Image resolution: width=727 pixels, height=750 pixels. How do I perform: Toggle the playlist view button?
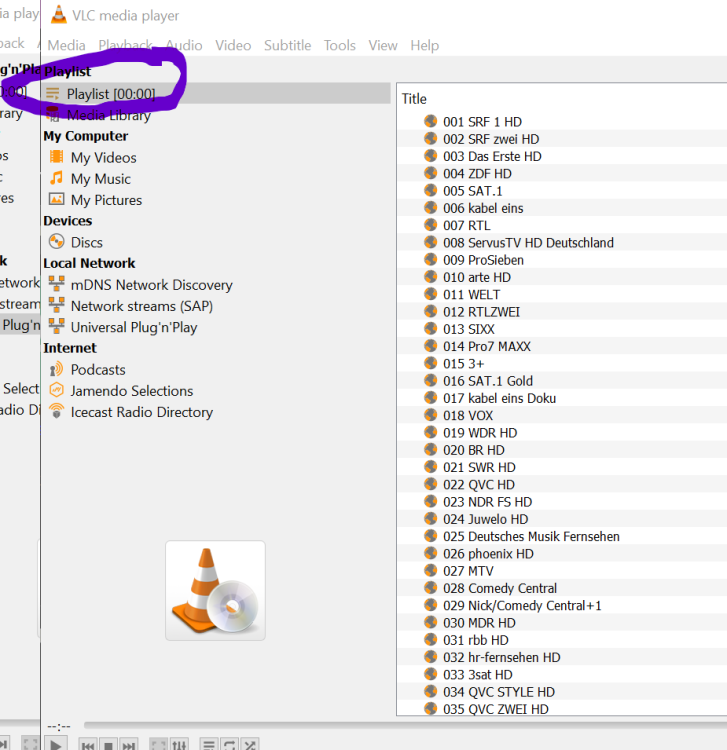[x=209, y=745]
